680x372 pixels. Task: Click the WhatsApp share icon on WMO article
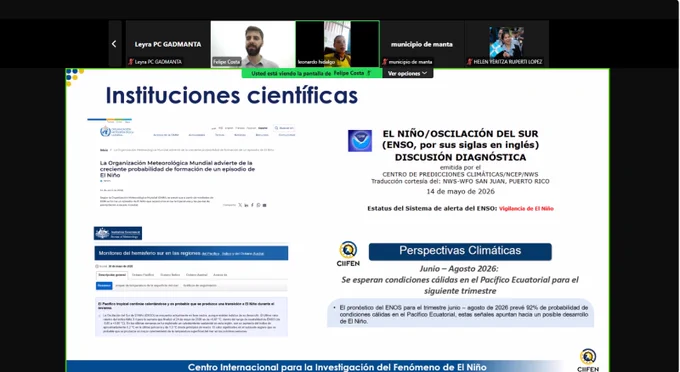click(x=258, y=205)
